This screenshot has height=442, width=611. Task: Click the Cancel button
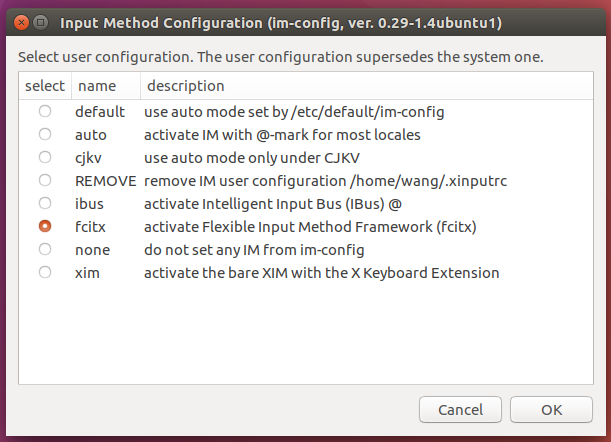[460, 410]
